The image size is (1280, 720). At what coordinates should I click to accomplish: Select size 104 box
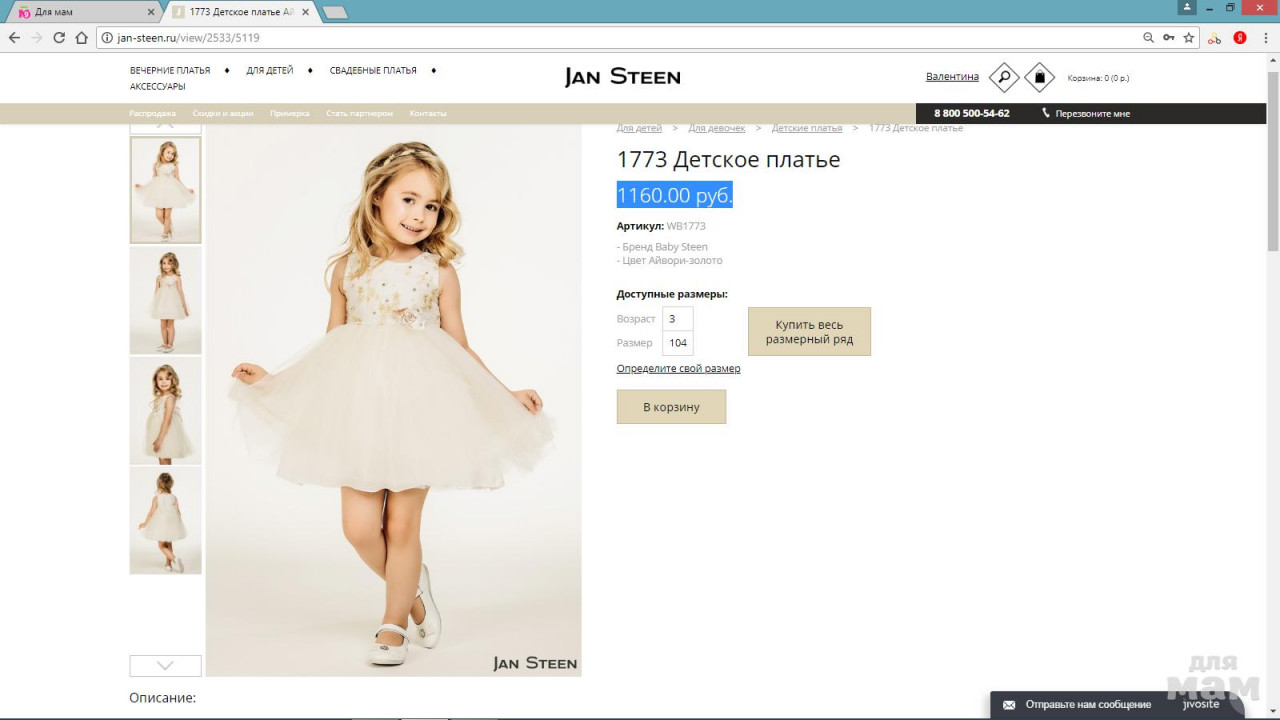tap(677, 343)
